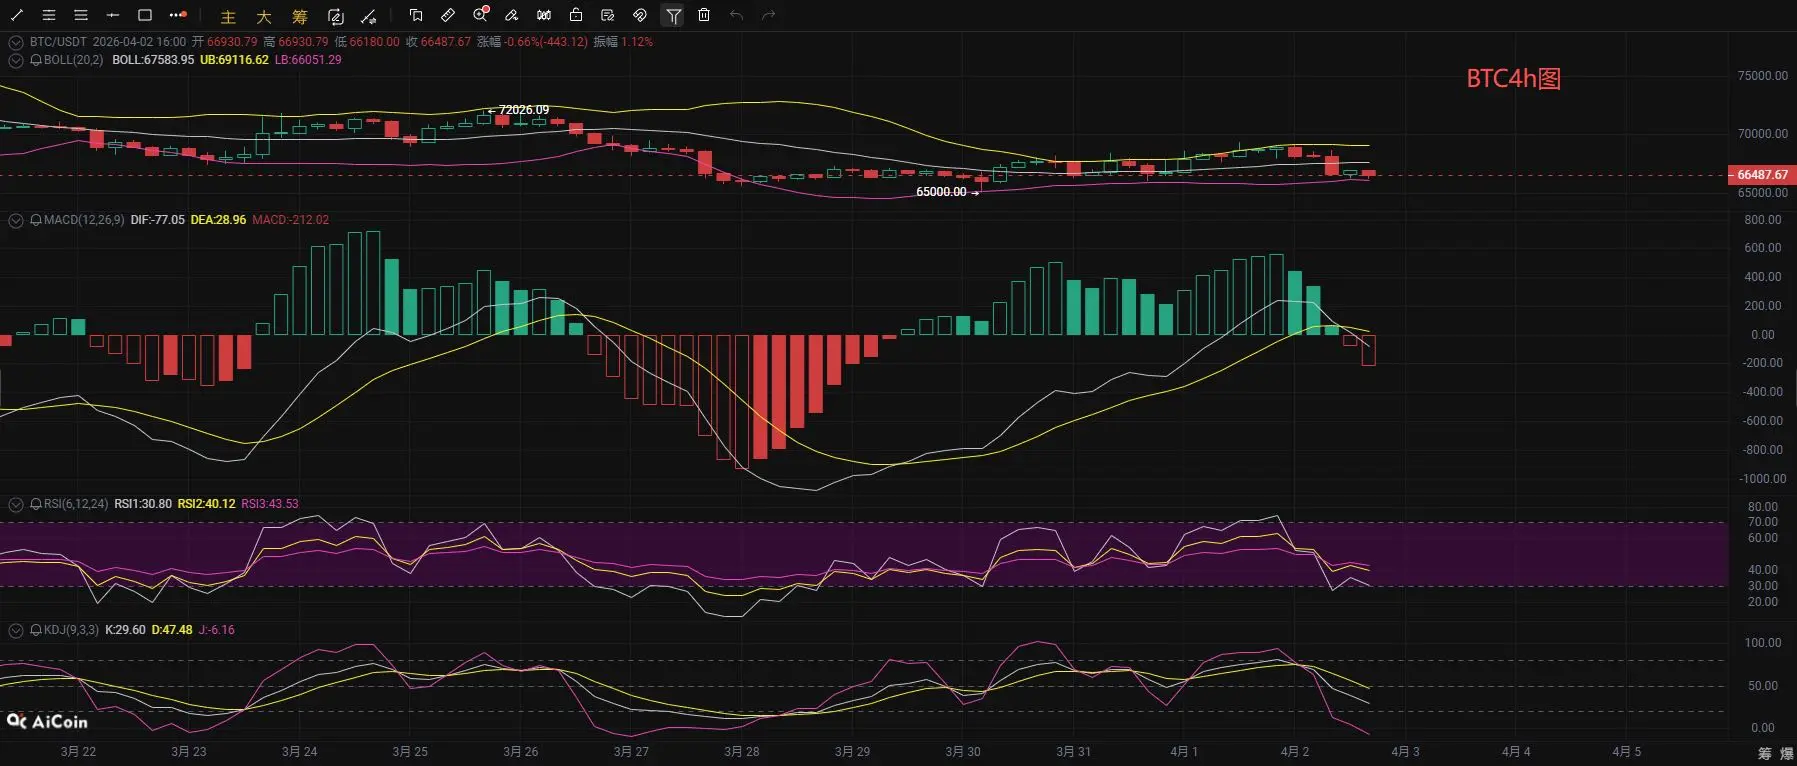Open the notes edit icon

pos(608,15)
